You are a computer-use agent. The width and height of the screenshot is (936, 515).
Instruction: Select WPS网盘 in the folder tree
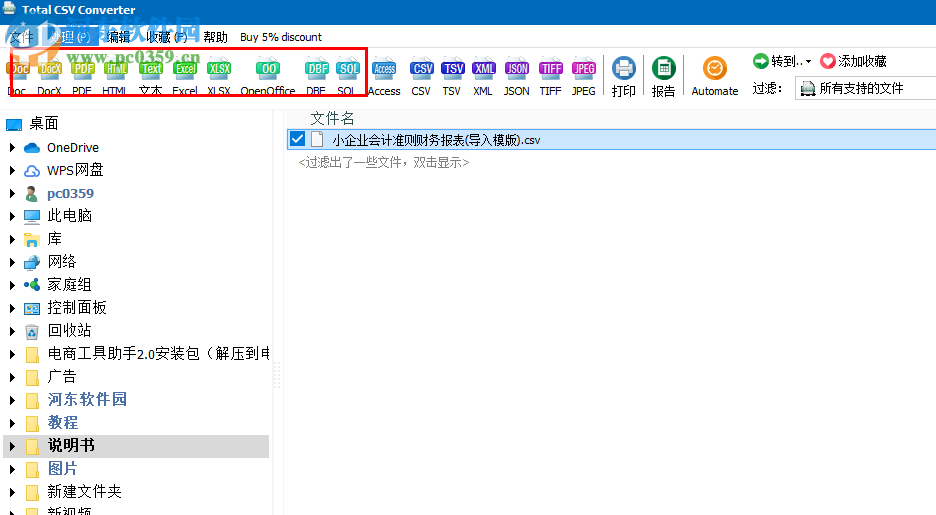click(75, 170)
